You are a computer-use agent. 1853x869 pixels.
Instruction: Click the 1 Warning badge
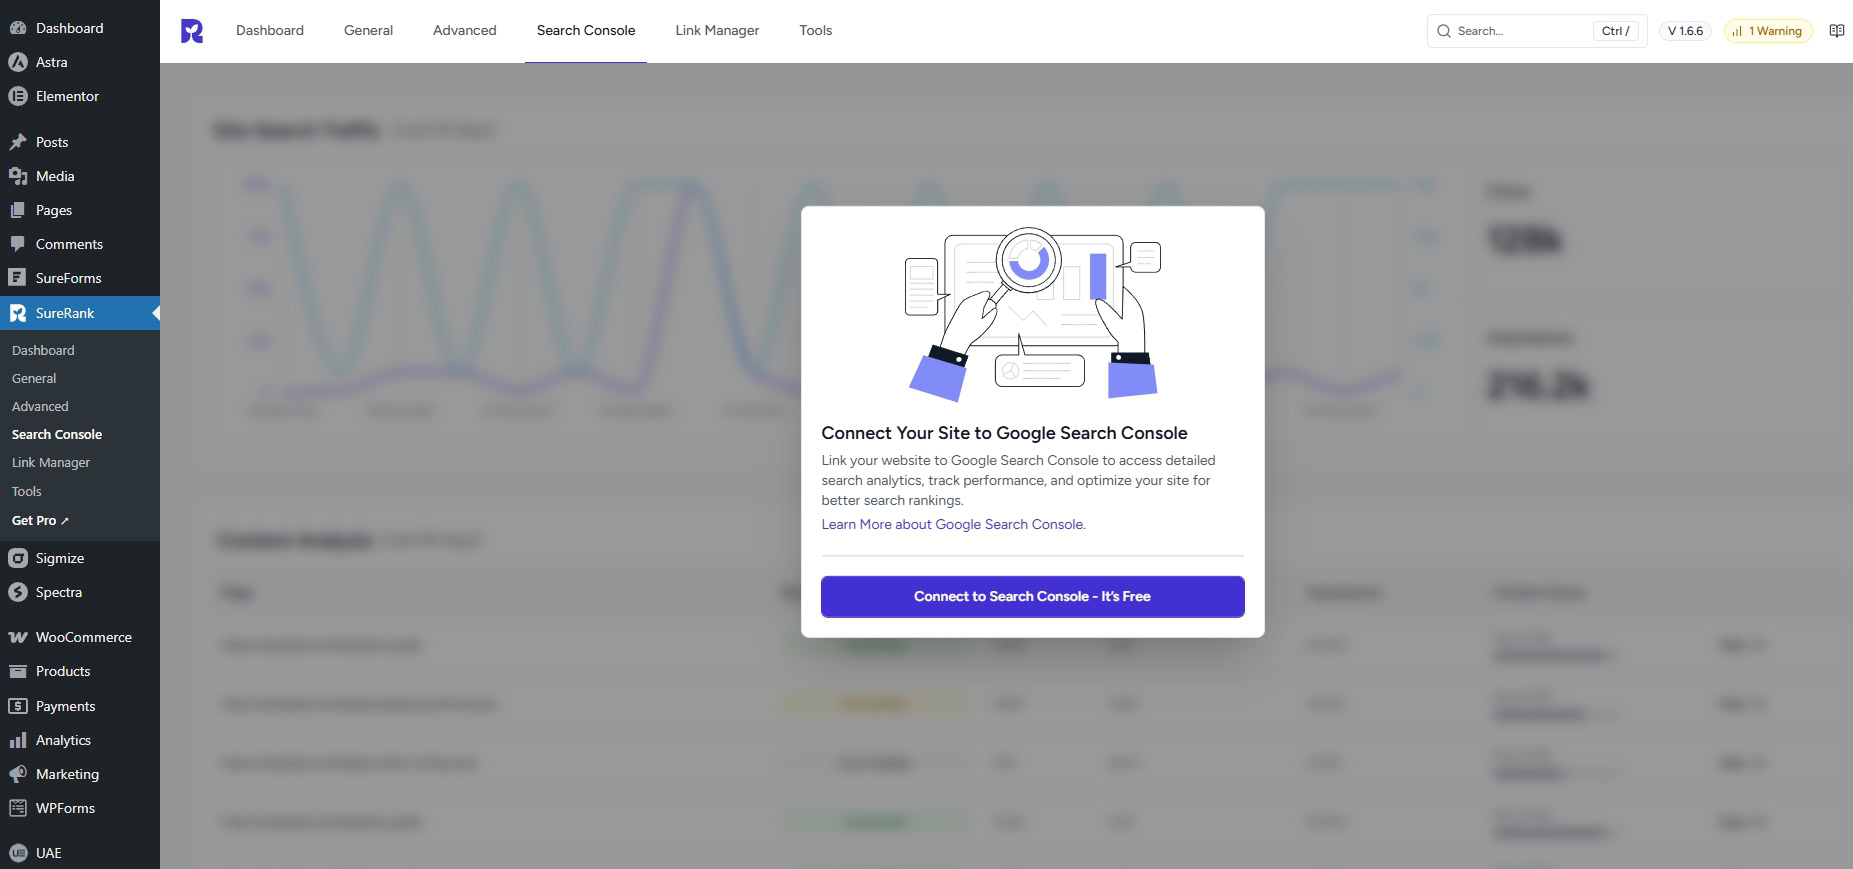point(1768,31)
